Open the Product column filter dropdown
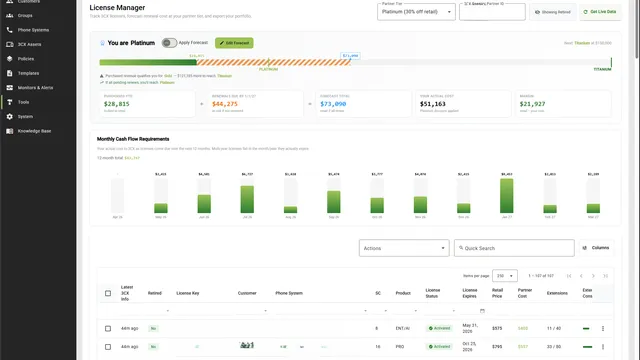640x360 pixels. 416,311
